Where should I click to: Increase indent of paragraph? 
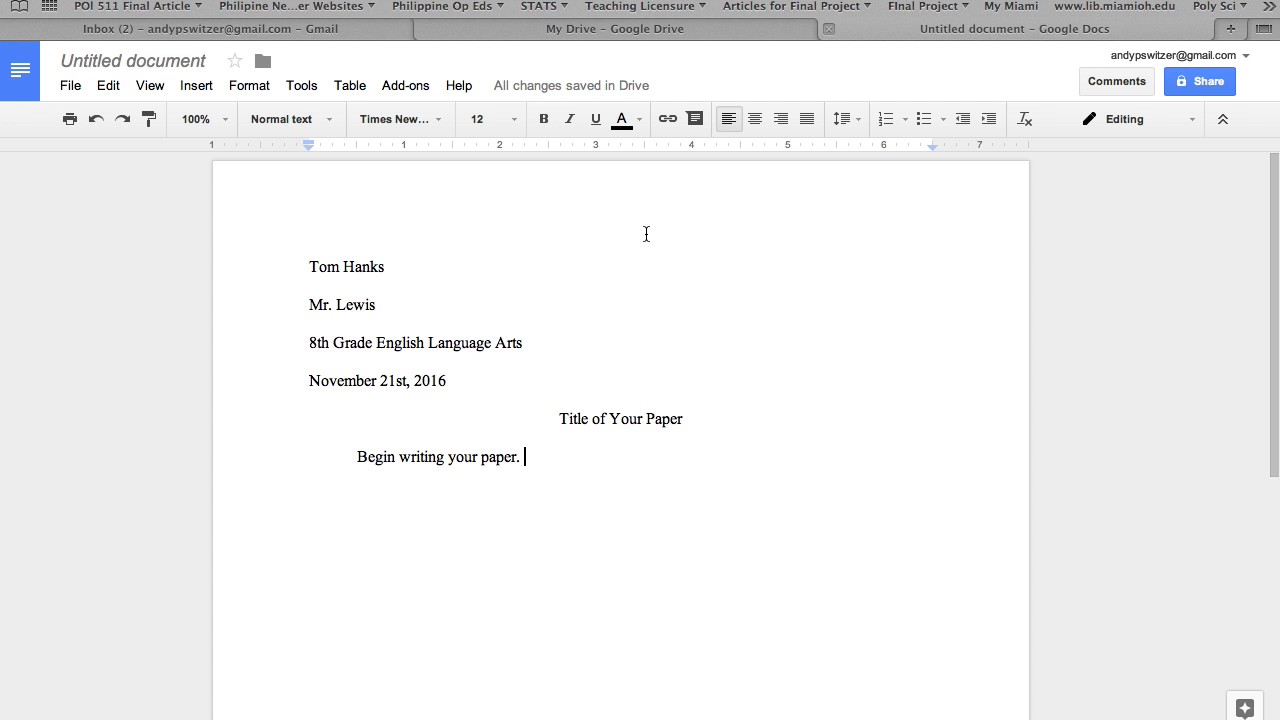point(989,119)
